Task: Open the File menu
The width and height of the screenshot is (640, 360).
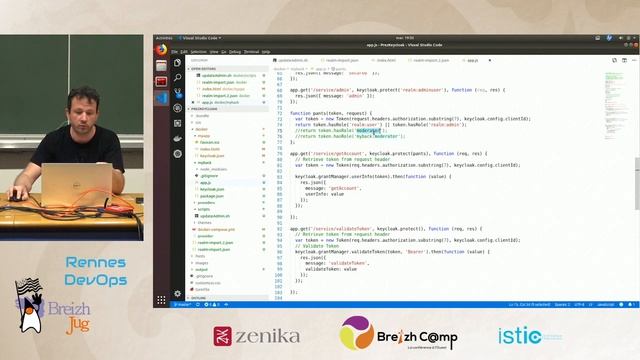Action: pyautogui.click(x=174, y=52)
